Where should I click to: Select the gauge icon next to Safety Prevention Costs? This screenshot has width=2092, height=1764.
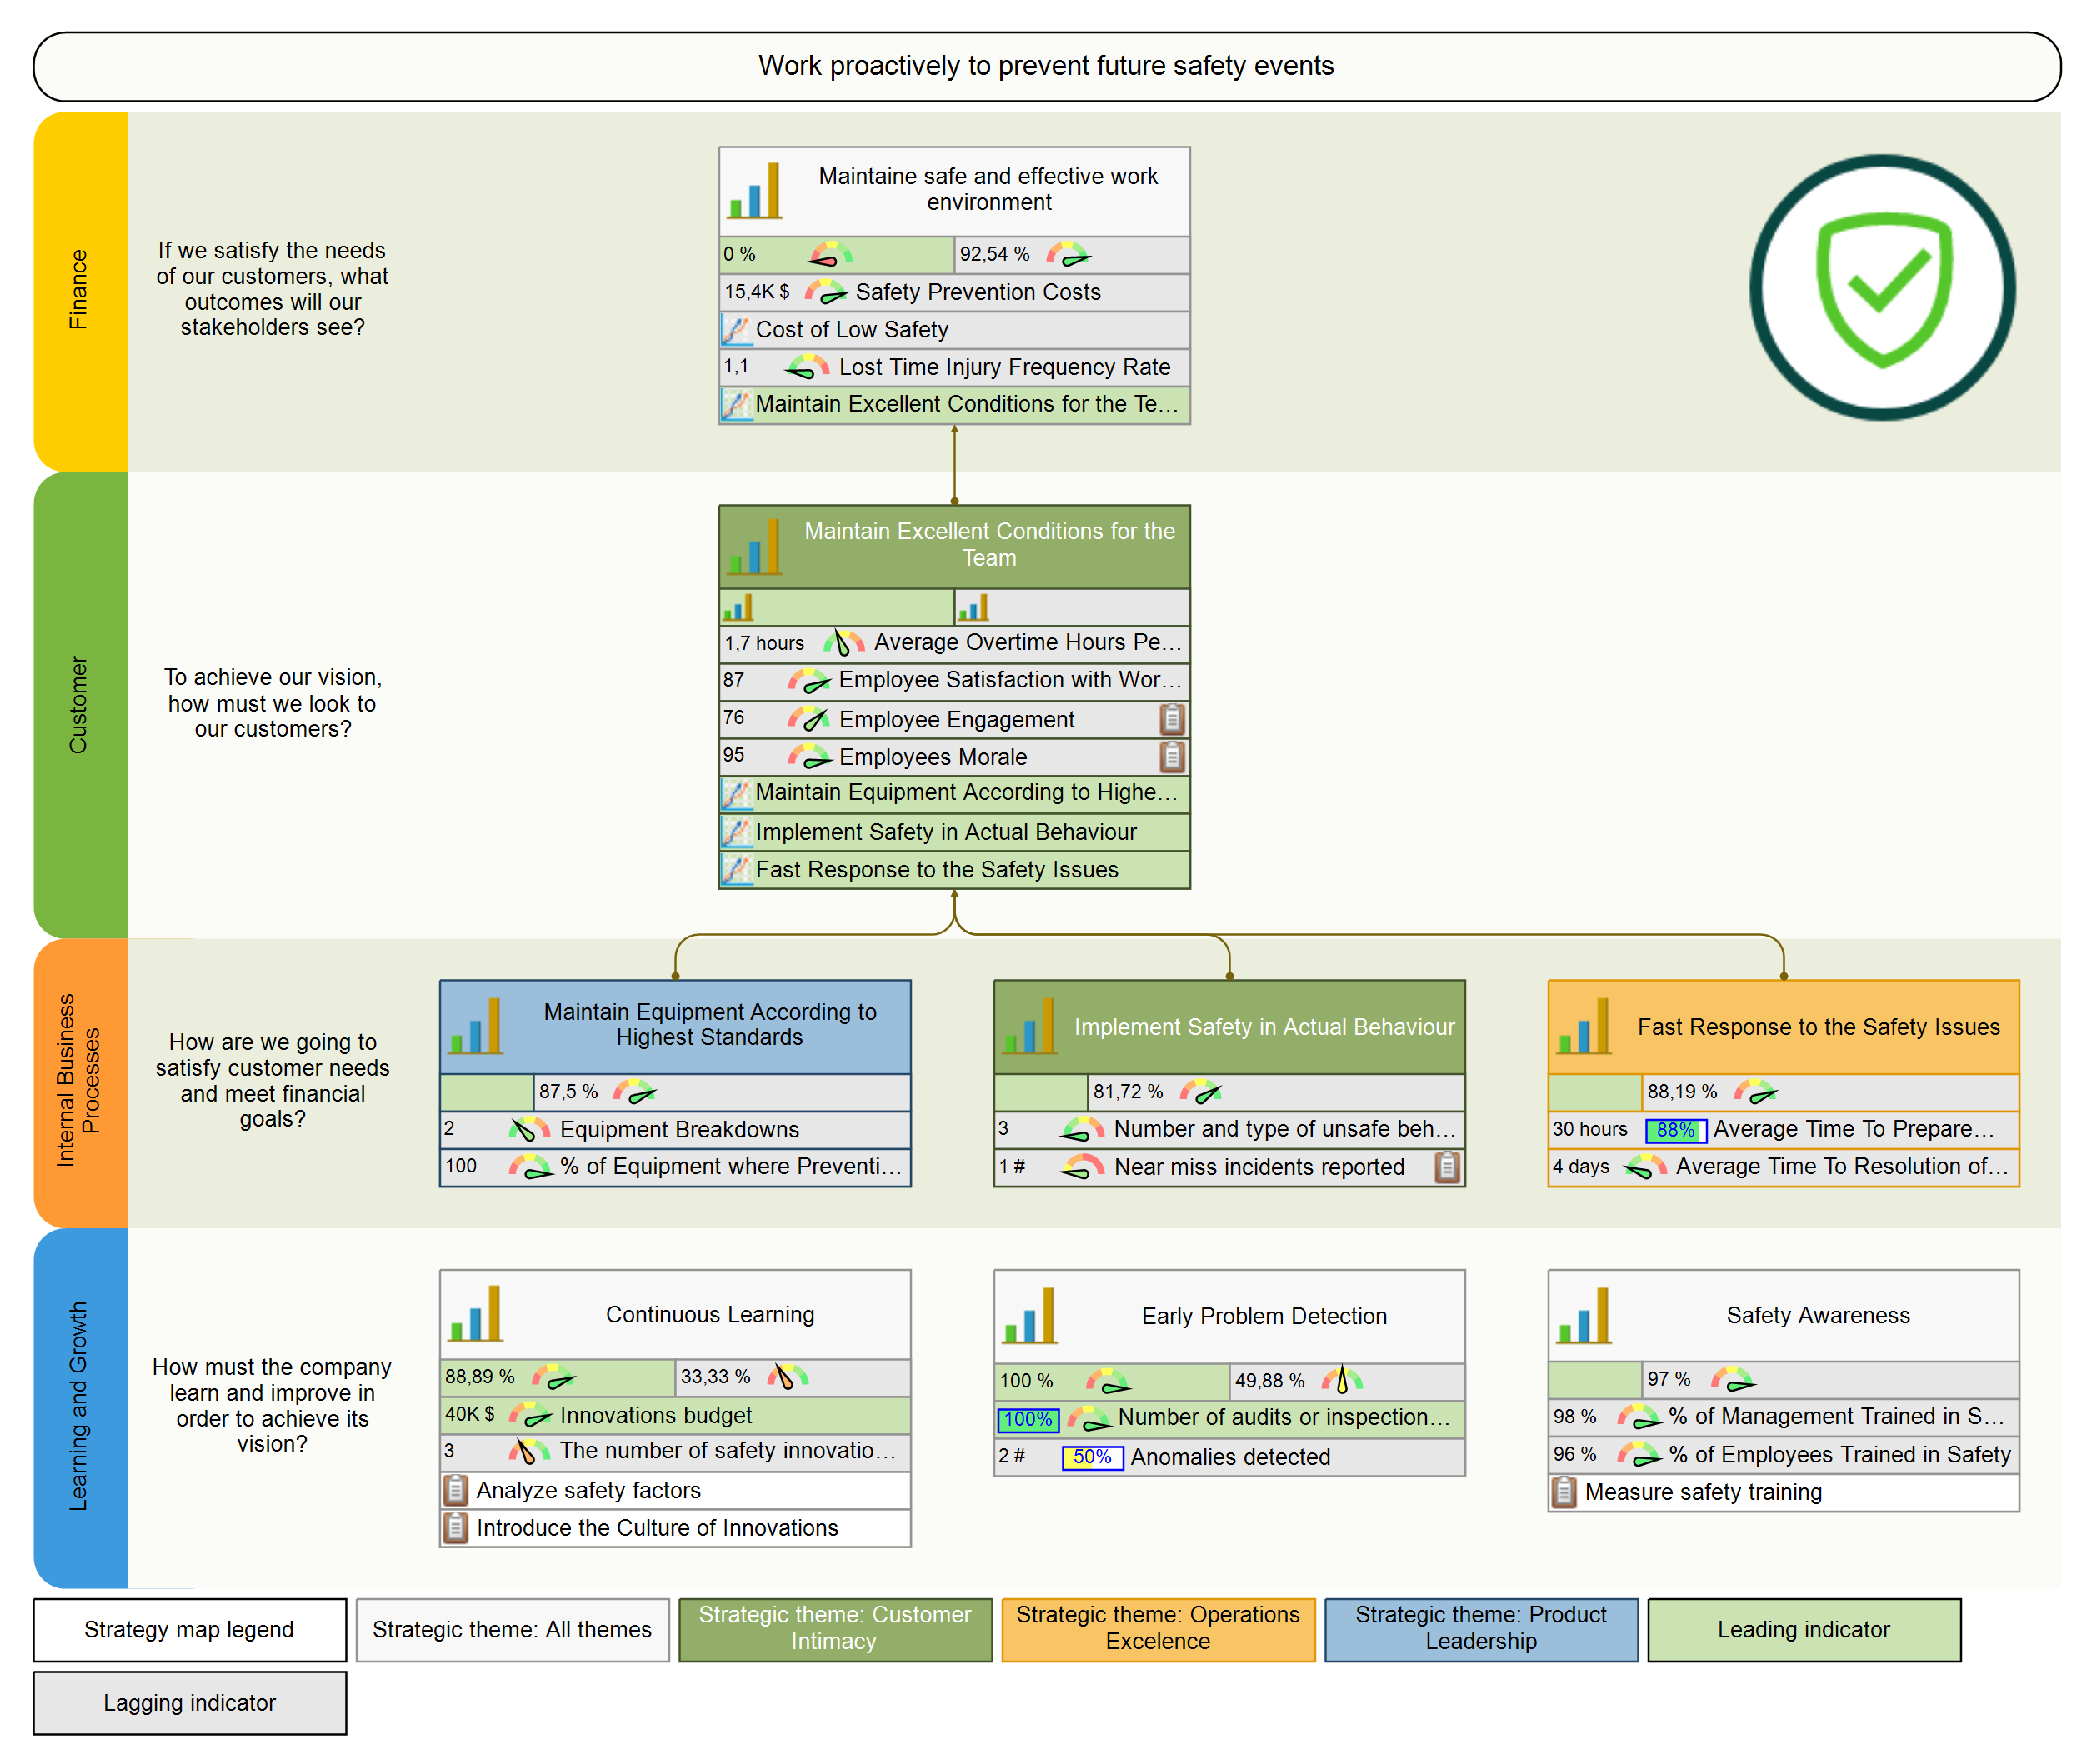point(826,292)
